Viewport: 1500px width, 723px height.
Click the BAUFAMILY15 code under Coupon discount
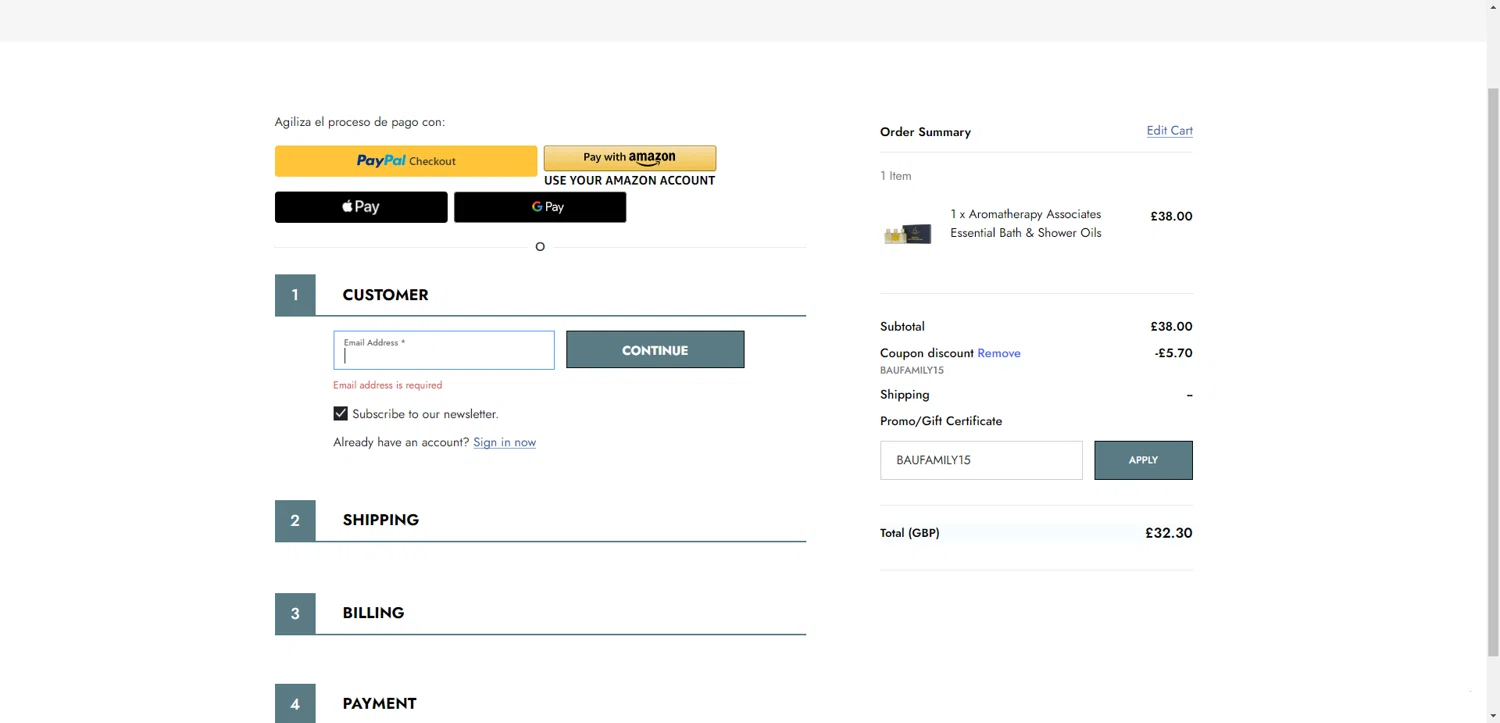pos(912,370)
